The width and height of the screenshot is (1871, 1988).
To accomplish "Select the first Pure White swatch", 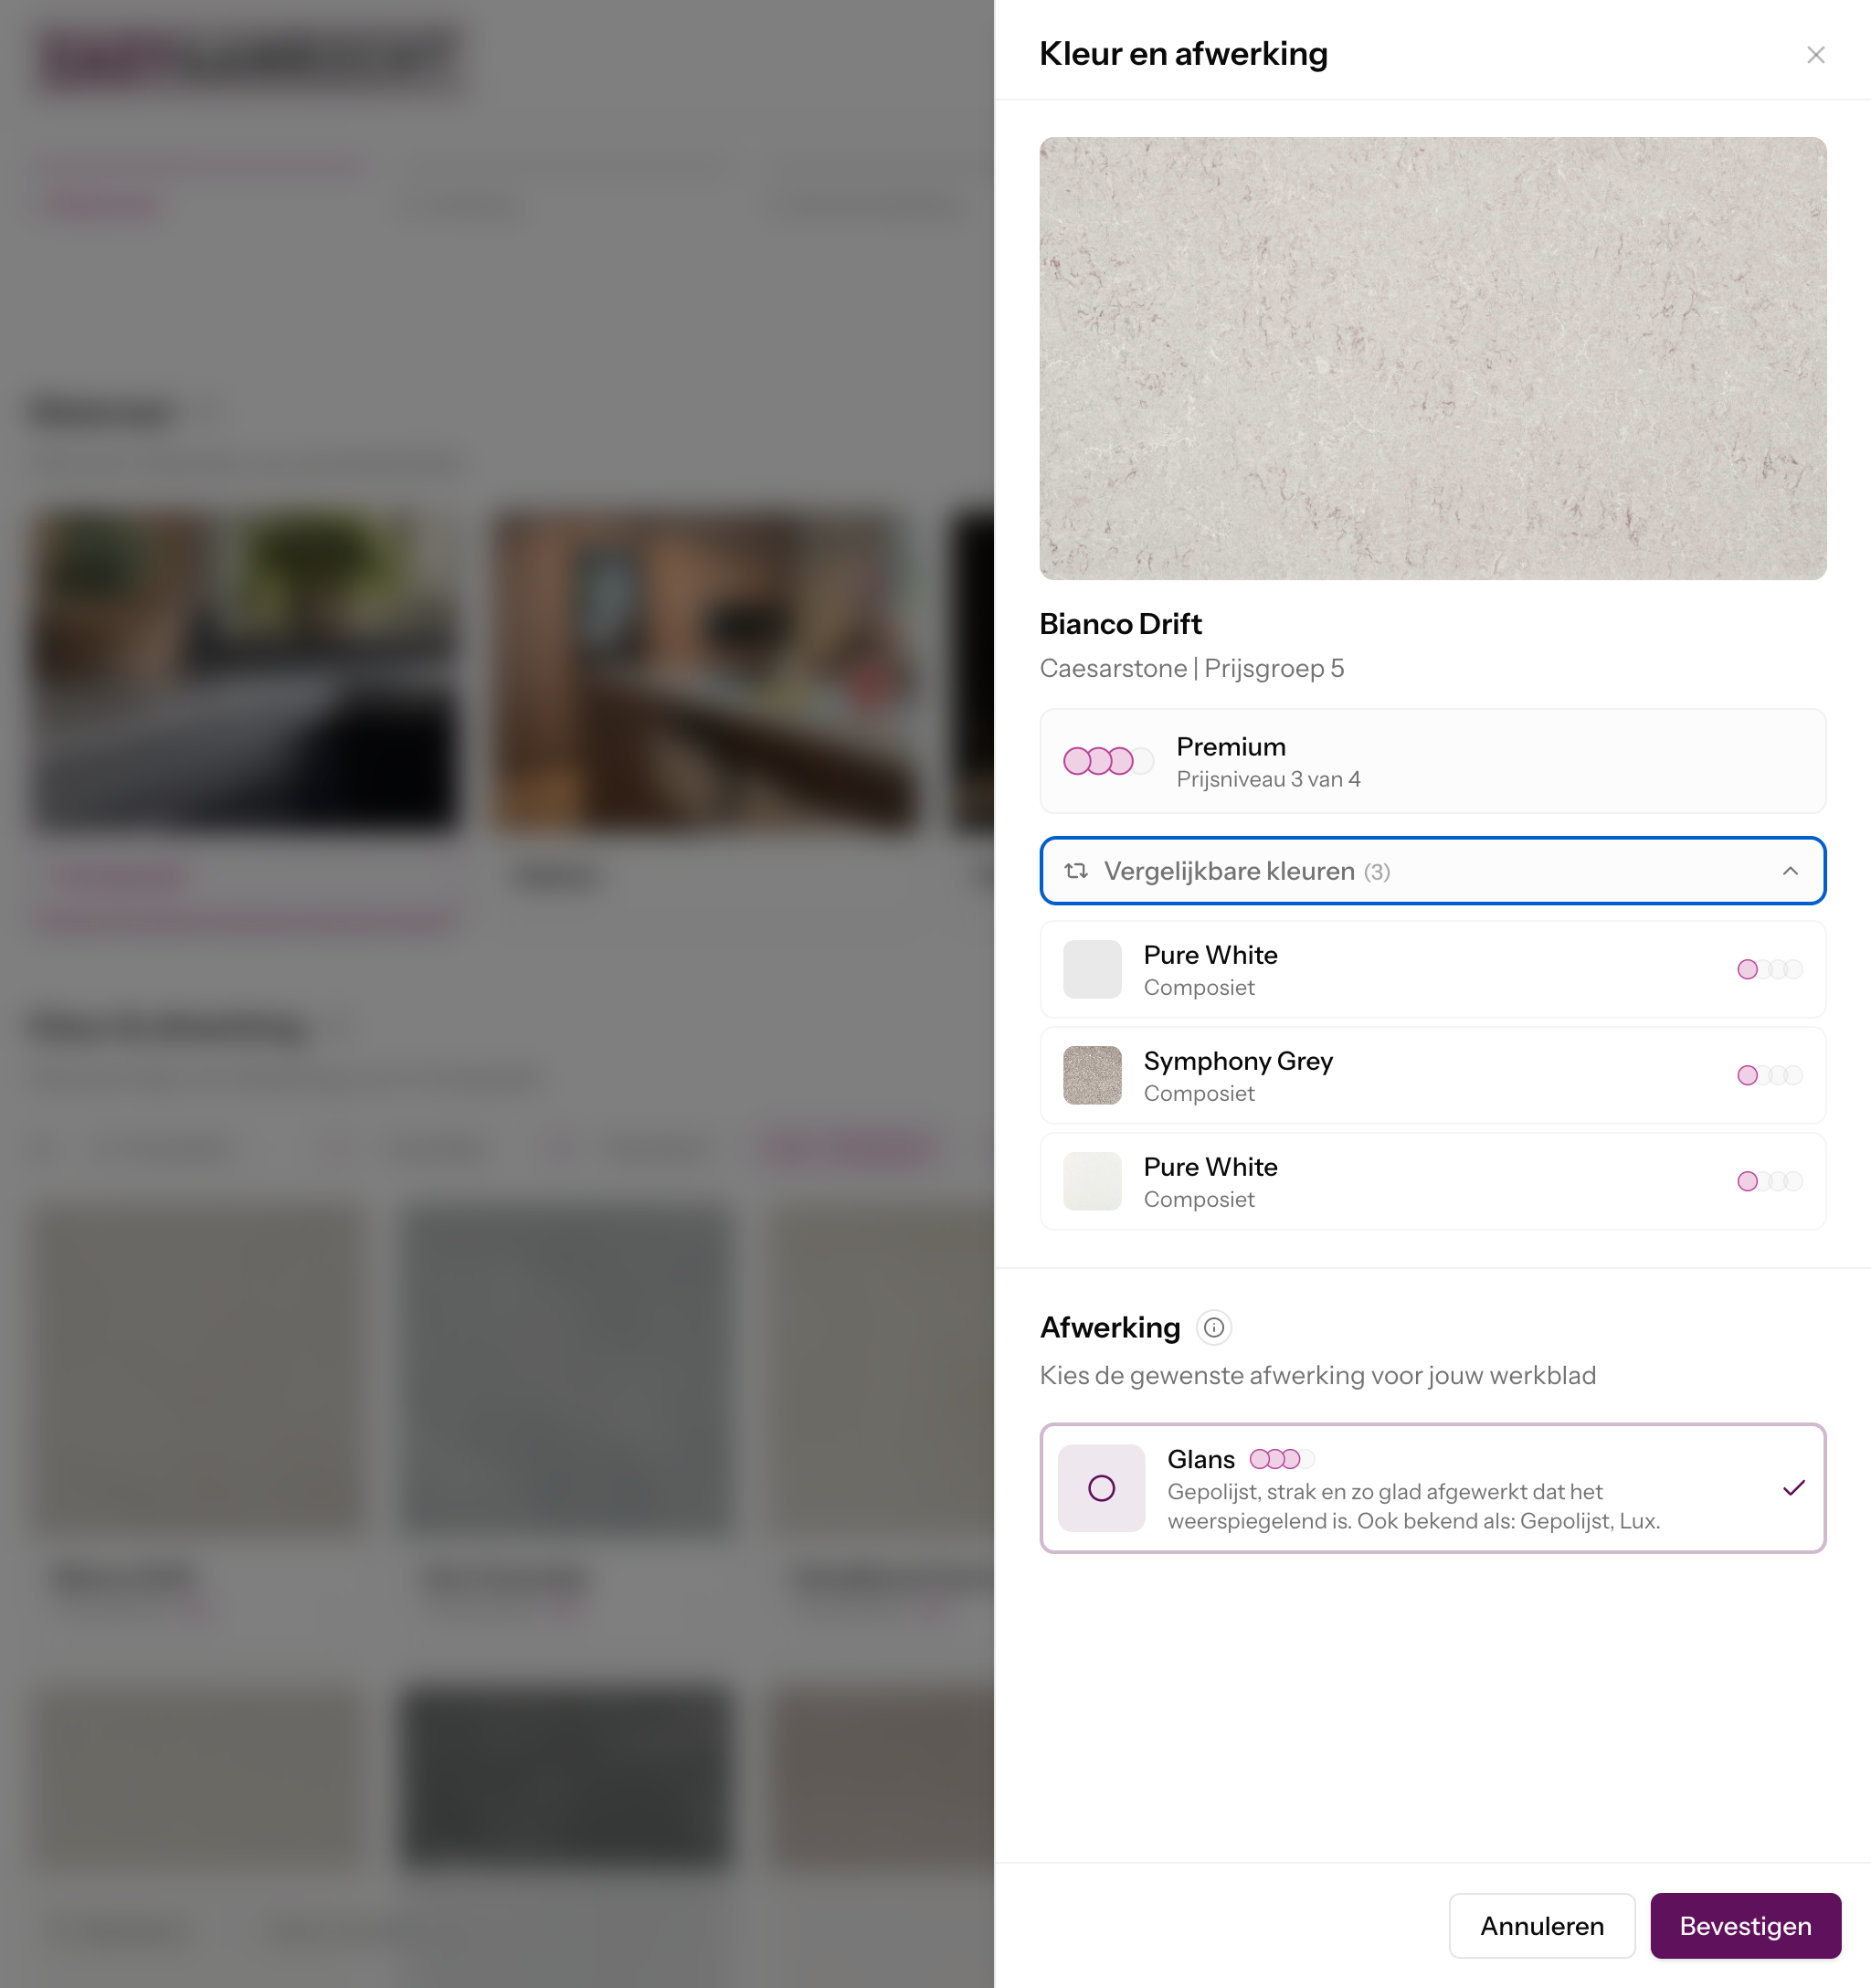I will click(x=1092, y=969).
